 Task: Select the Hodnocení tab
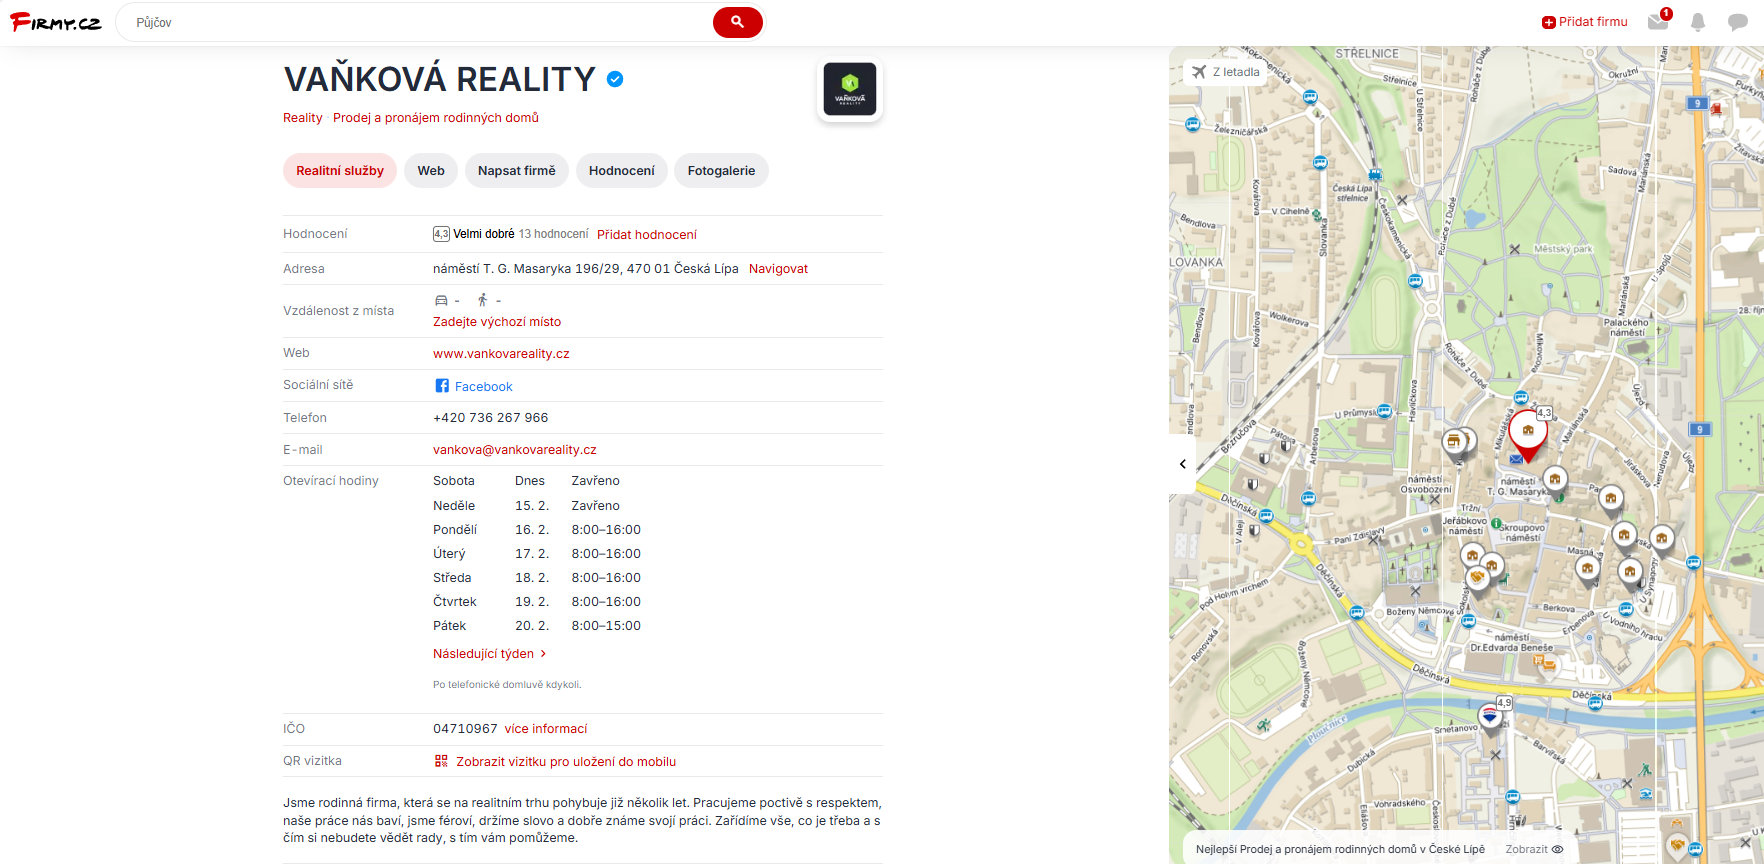click(x=622, y=171)
